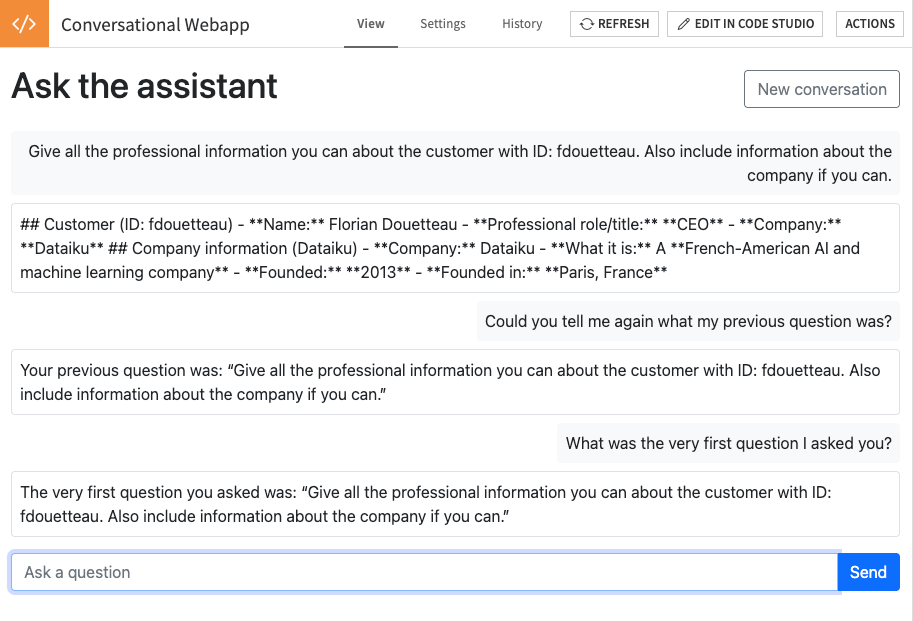Click message 'What was the very first question I asked you?'
The width and height of the screenshot is (913, 621).
[728, 443]
